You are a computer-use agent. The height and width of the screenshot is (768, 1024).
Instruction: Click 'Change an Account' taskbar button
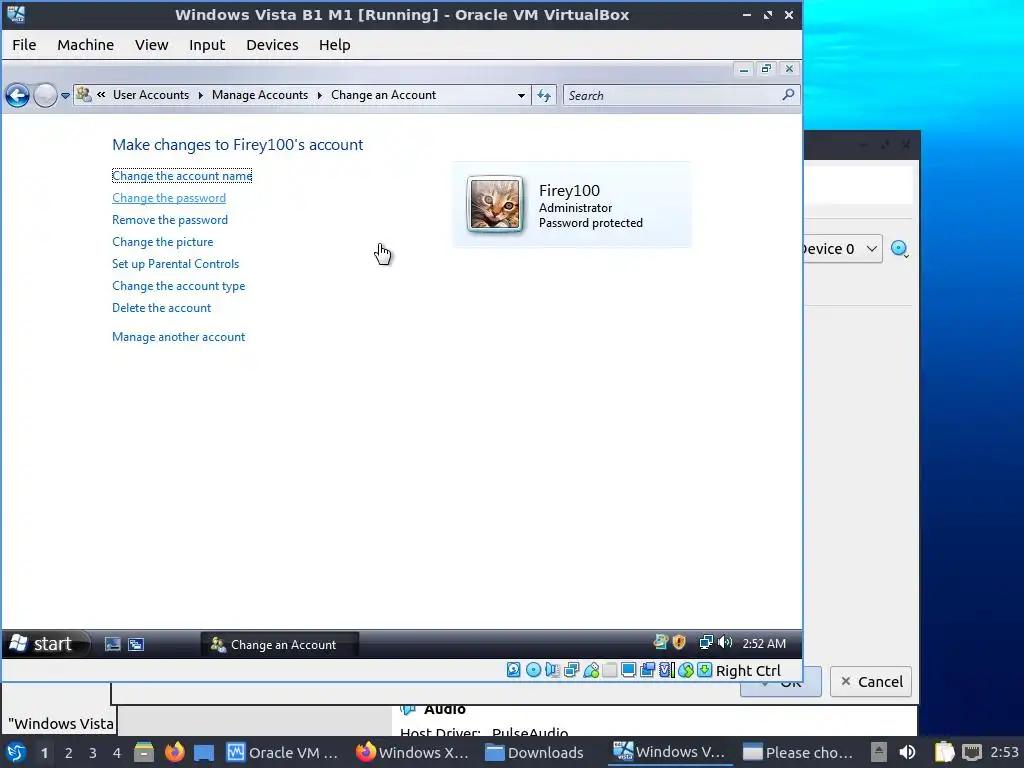pos(280,645)
